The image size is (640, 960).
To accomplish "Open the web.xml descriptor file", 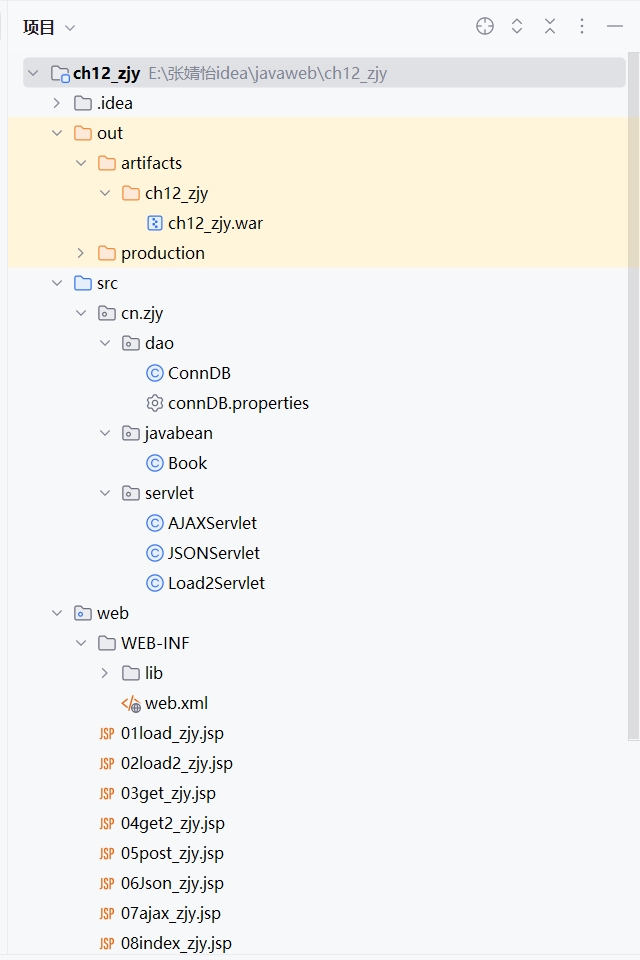I will [x=176, y=703].
